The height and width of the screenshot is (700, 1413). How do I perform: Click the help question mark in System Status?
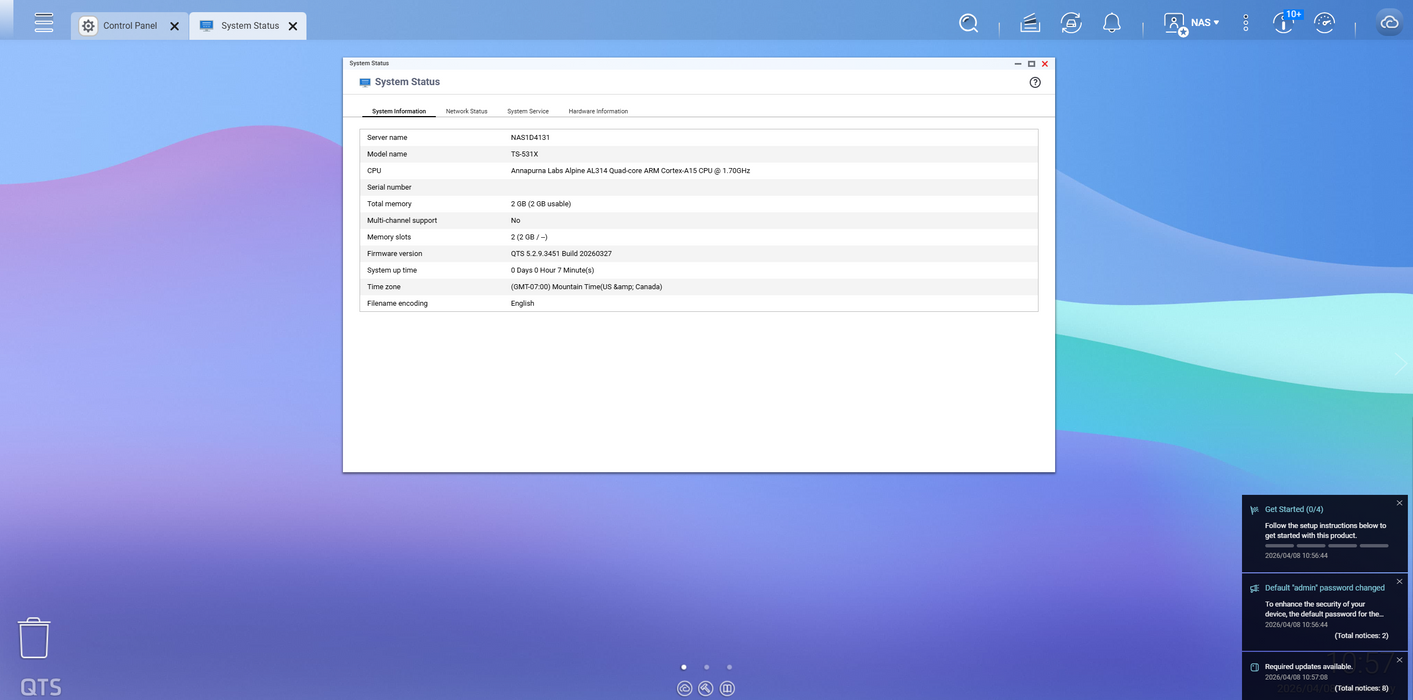(1035, 82)
